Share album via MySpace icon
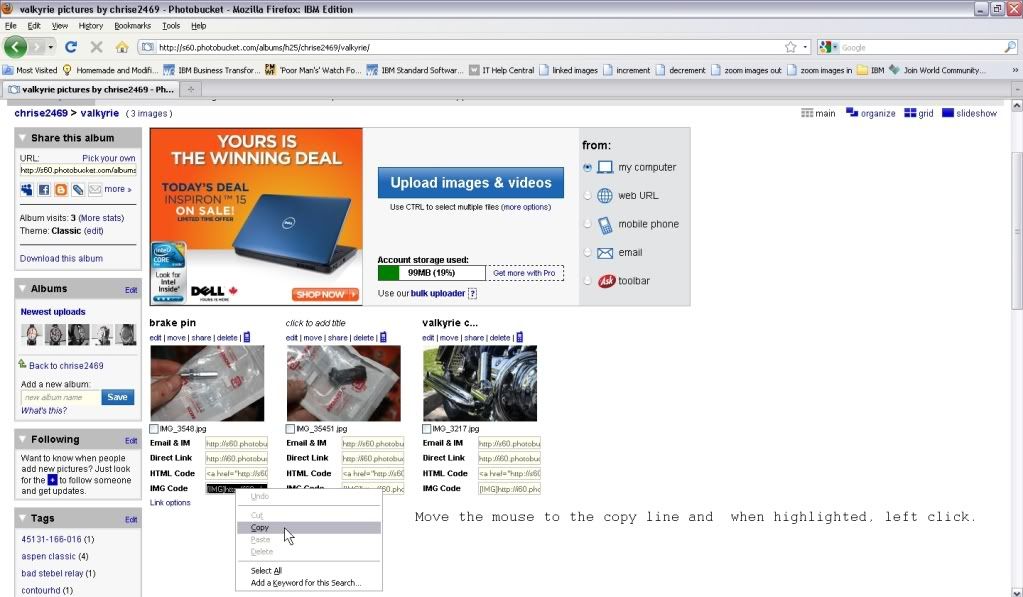The width and height of the screenshot is (1023, 597). pyautogui.click(x=26, y=189)
